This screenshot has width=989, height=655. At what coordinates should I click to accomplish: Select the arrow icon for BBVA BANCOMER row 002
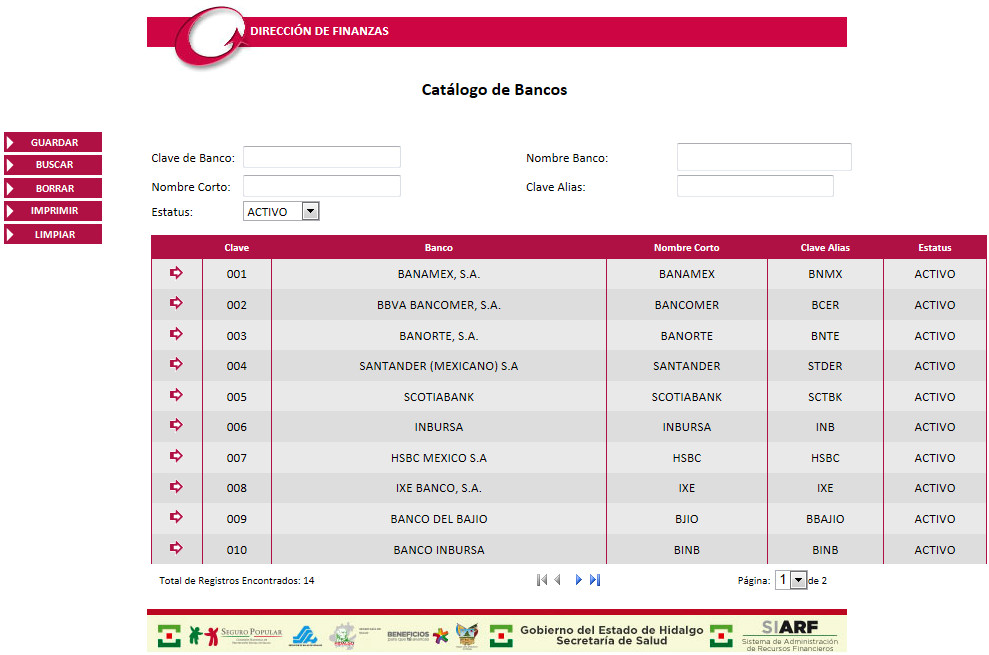(x=176, y=303)
